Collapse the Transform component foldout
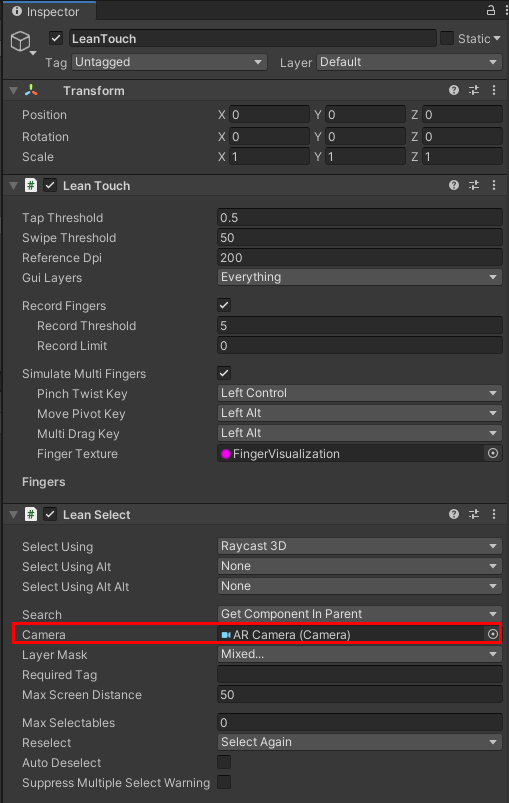The height and width of the screenshot is (803, 509). point(14,91)
